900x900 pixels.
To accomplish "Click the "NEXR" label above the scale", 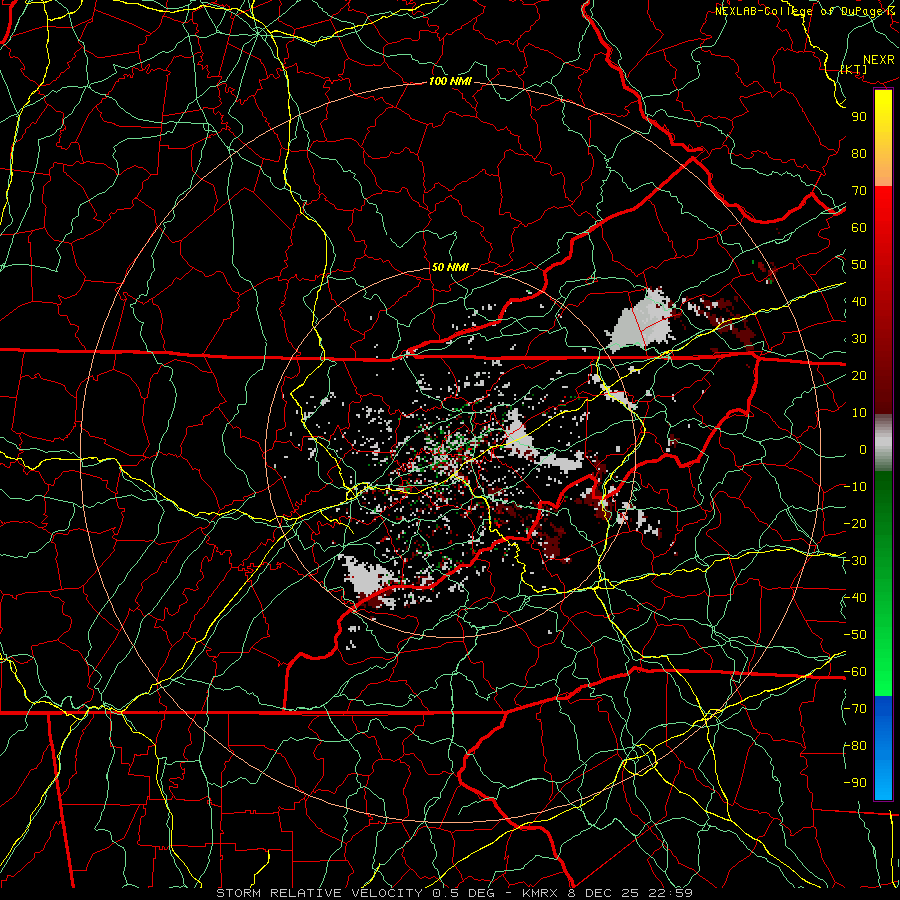I will click(879, 60).
